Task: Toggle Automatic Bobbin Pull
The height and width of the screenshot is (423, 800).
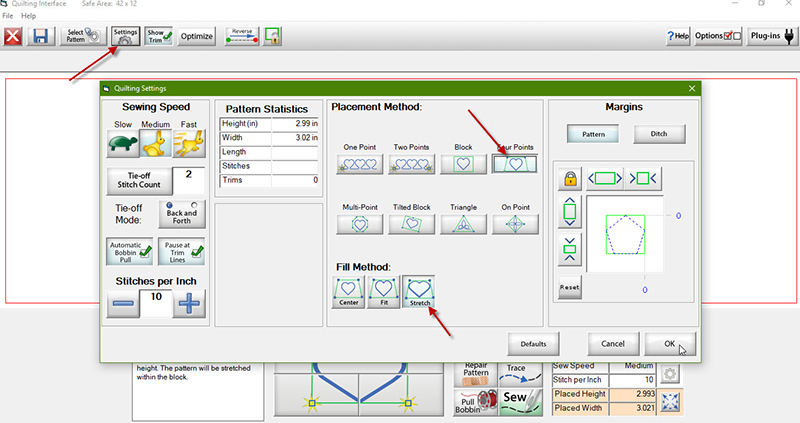Action: tap(128, 251)
